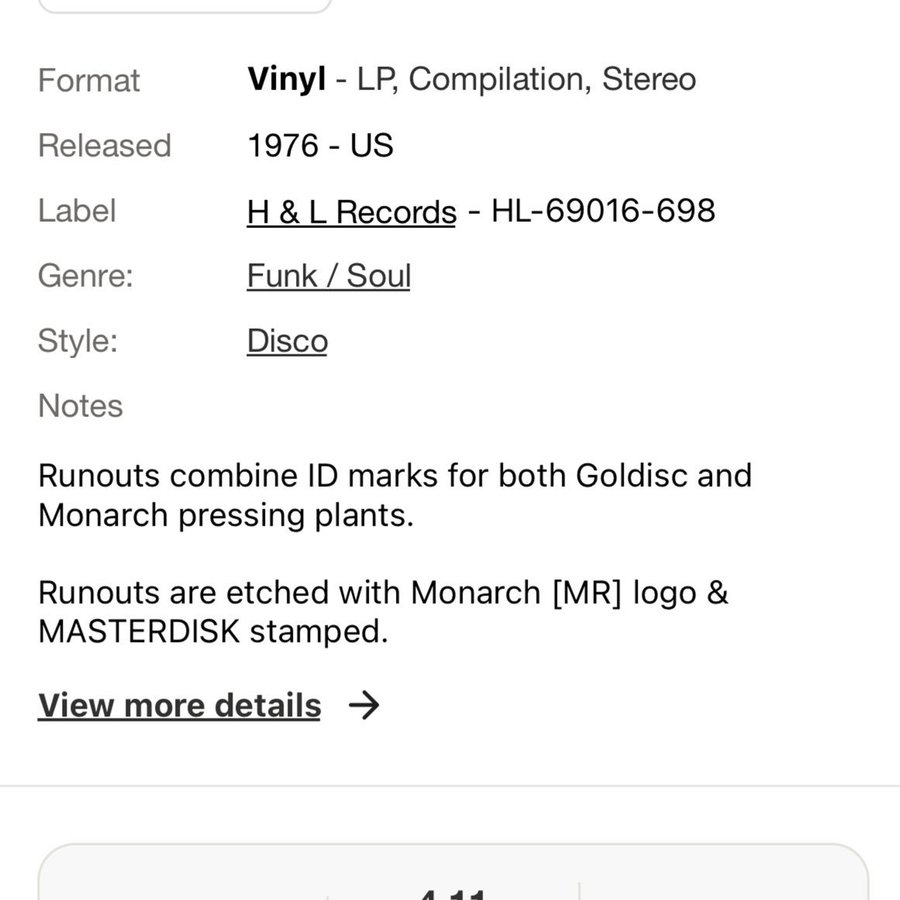The image size is (900, 900).
Task: Click the arrow icon beside View more details
Action: pos(364,706)
